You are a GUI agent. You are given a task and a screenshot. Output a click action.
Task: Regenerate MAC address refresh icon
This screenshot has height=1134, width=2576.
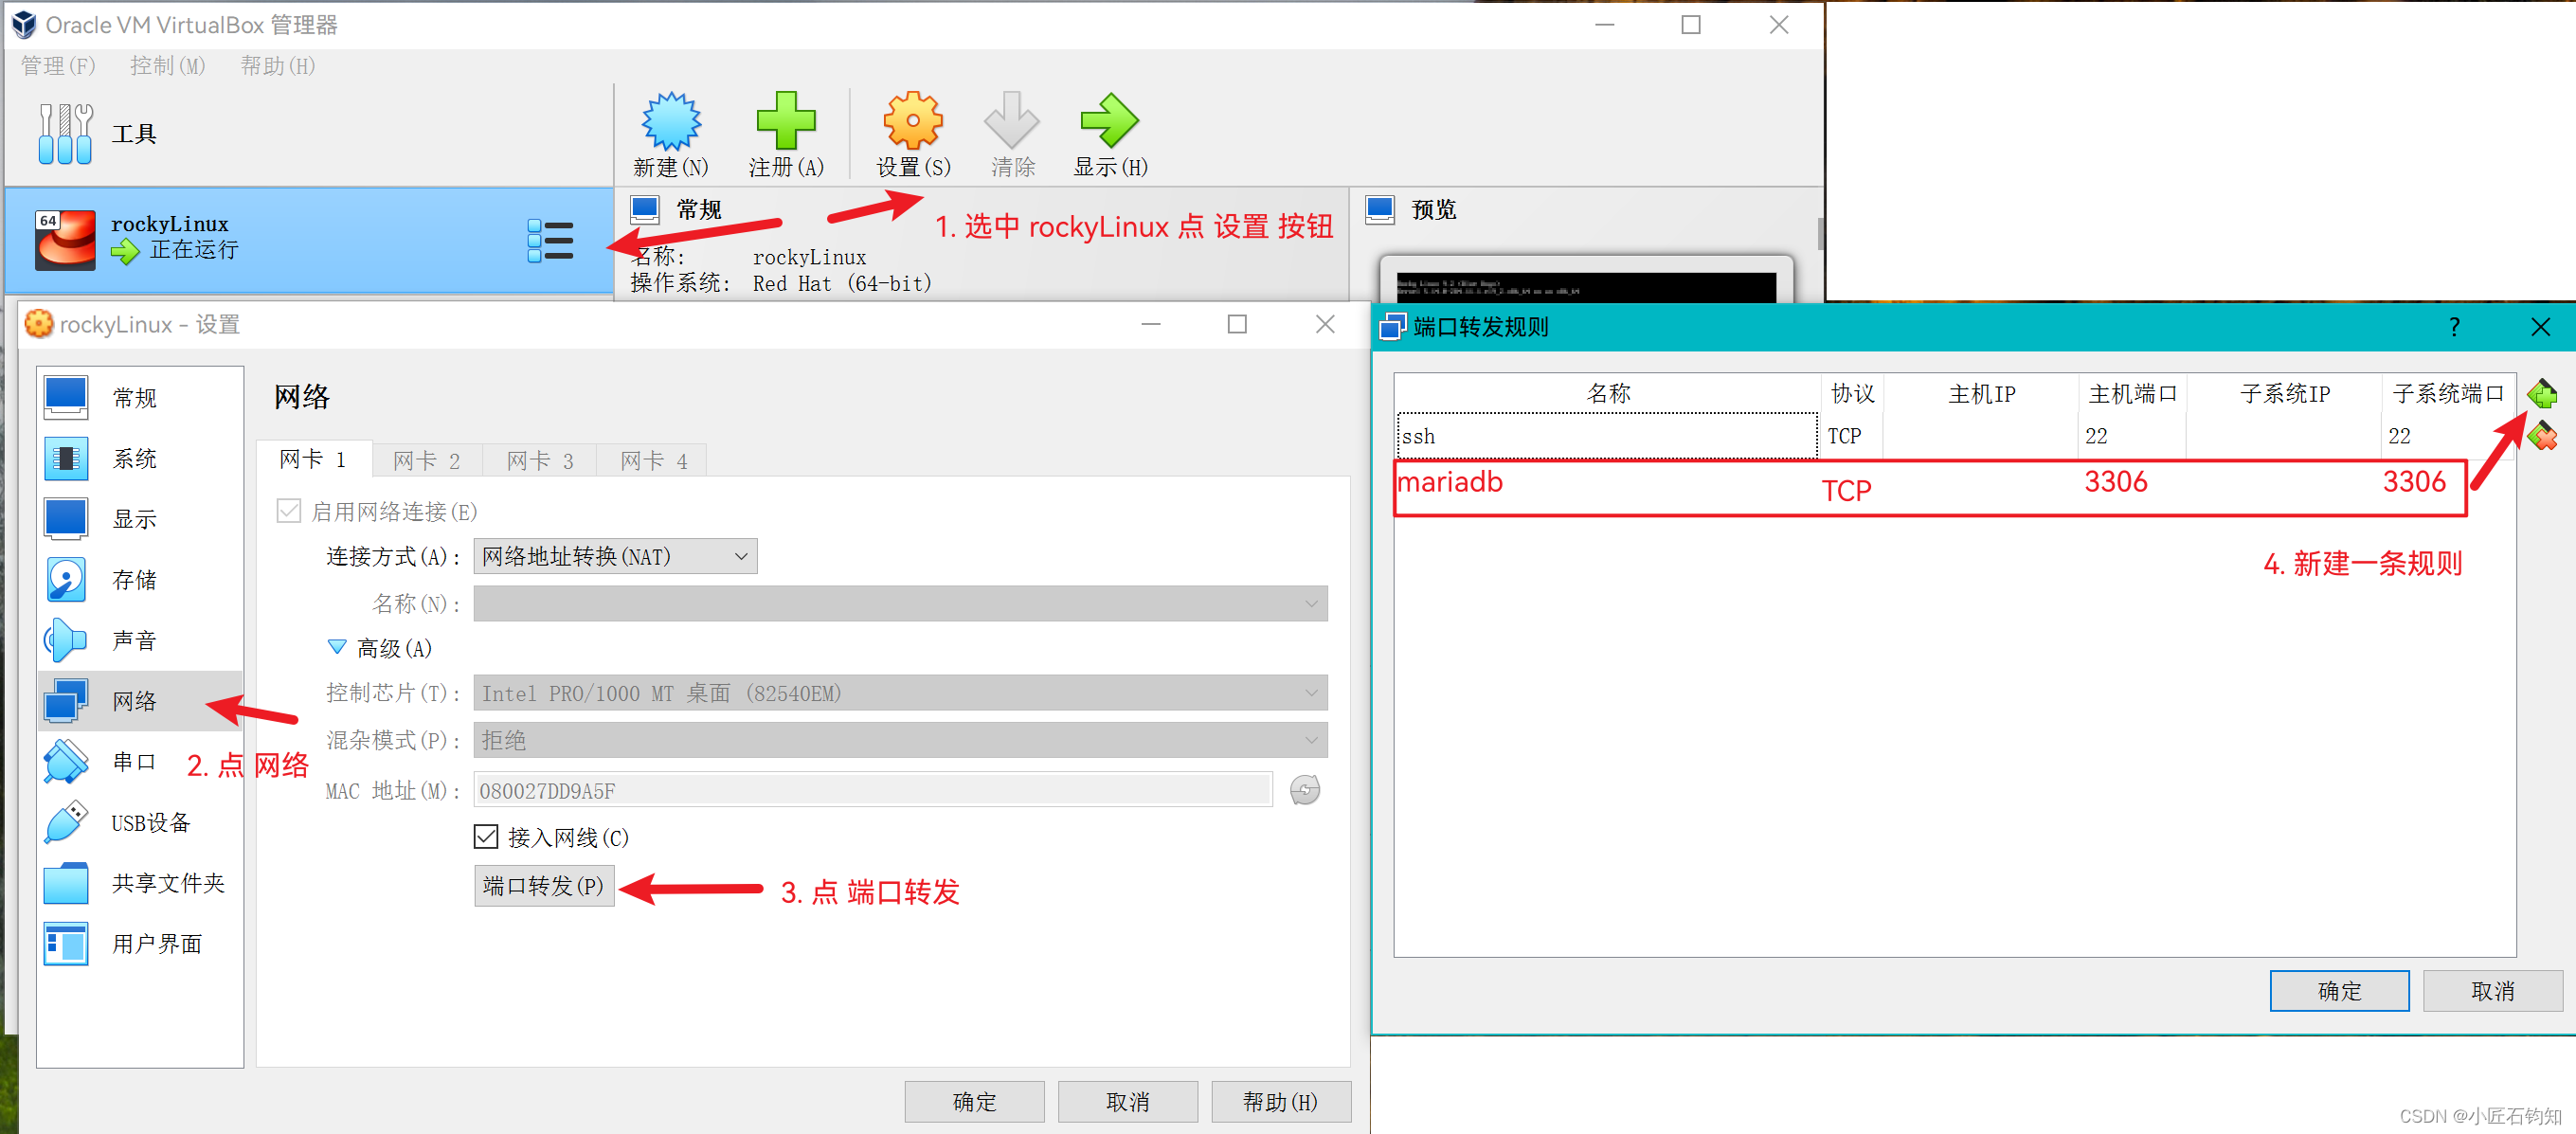(x=1304, y=790)
